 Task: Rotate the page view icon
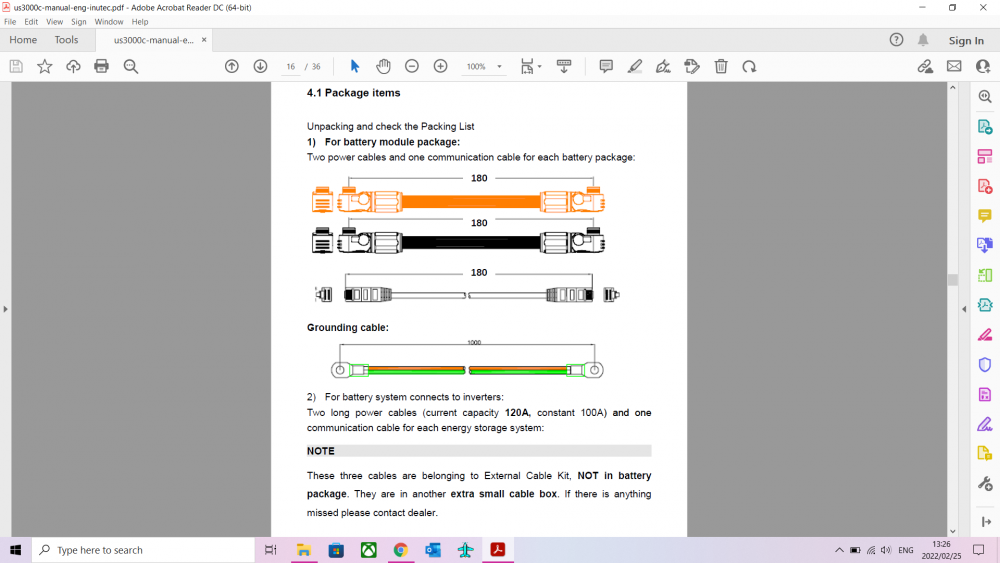pos(749,66)
